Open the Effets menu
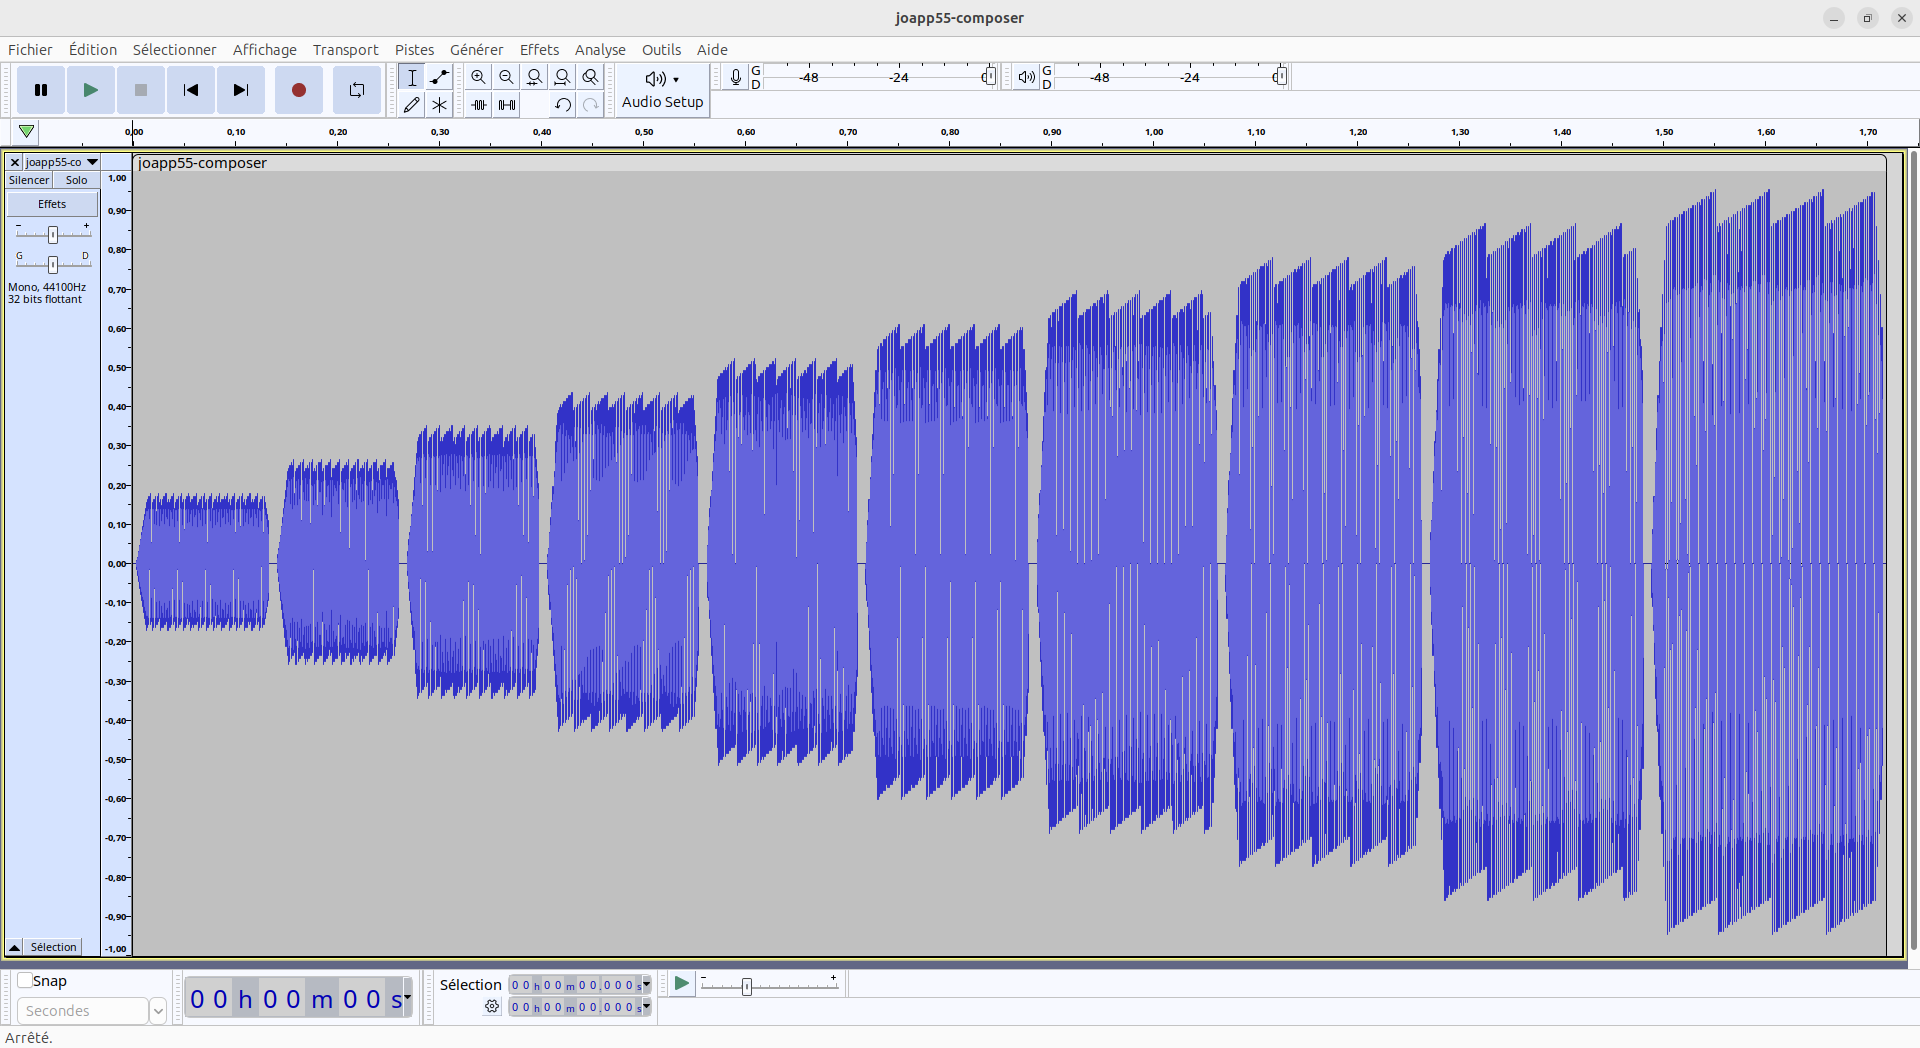Screen dimensions: 1920x1048 539,50
